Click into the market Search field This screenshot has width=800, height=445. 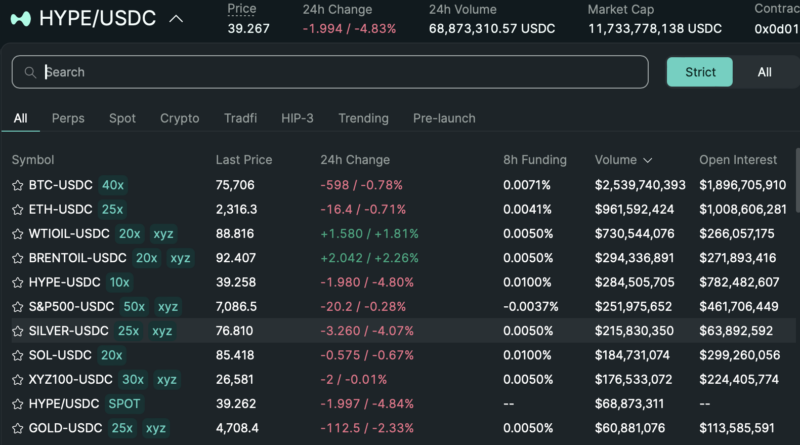[340, 72]
